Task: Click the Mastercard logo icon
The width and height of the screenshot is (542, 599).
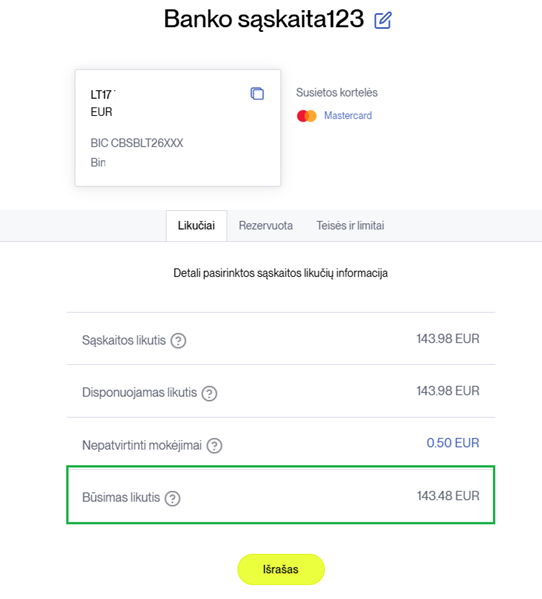Action: [307, 116]
